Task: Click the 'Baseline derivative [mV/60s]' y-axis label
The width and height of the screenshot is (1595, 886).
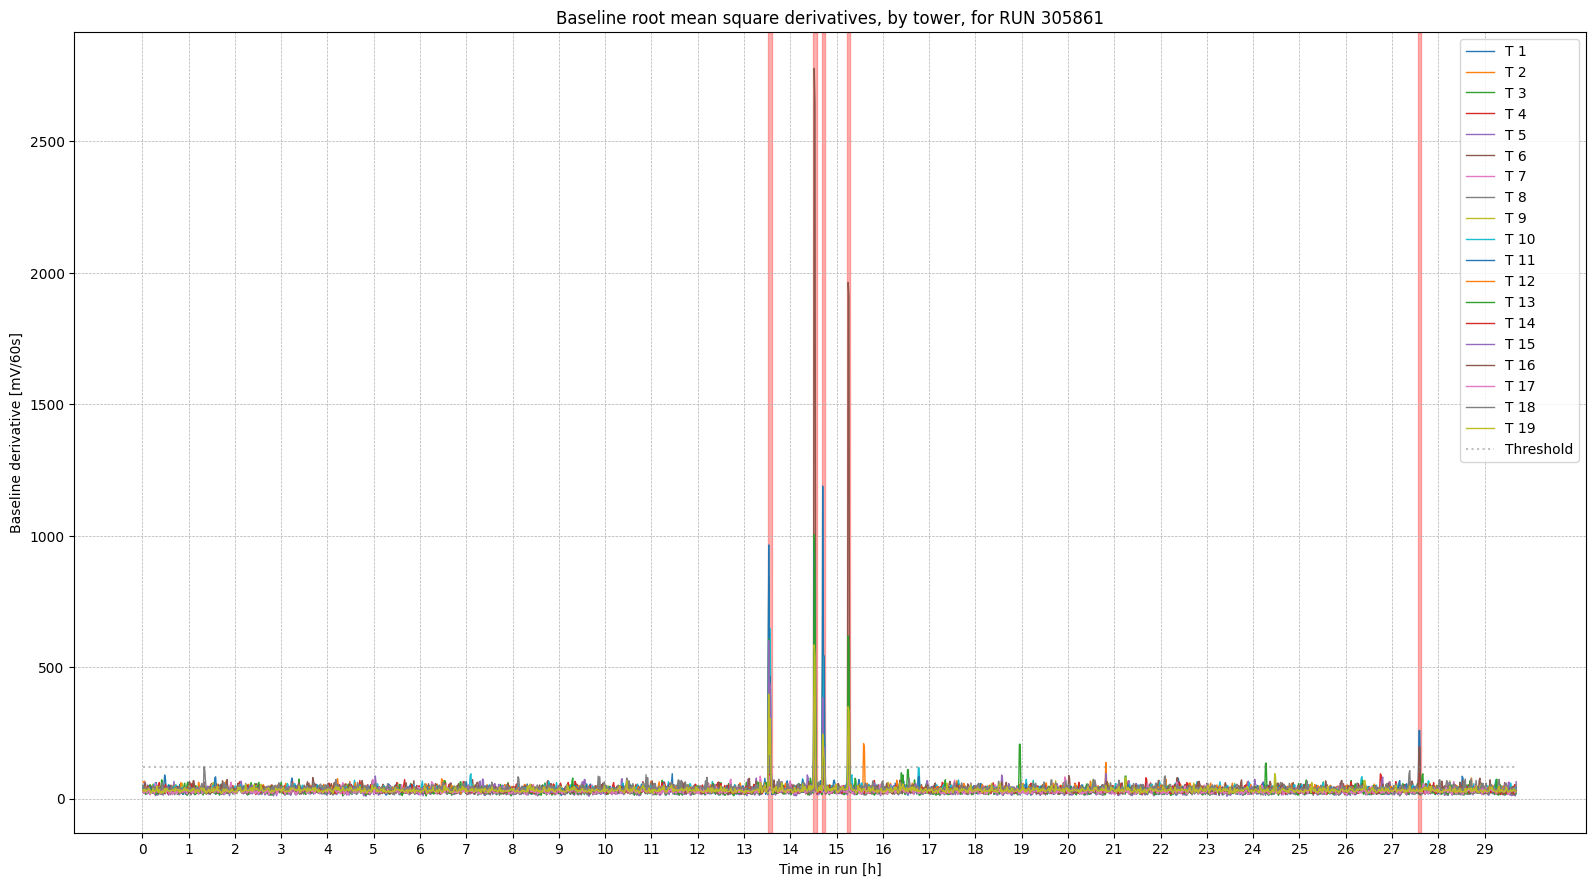Action: (16, 433)
